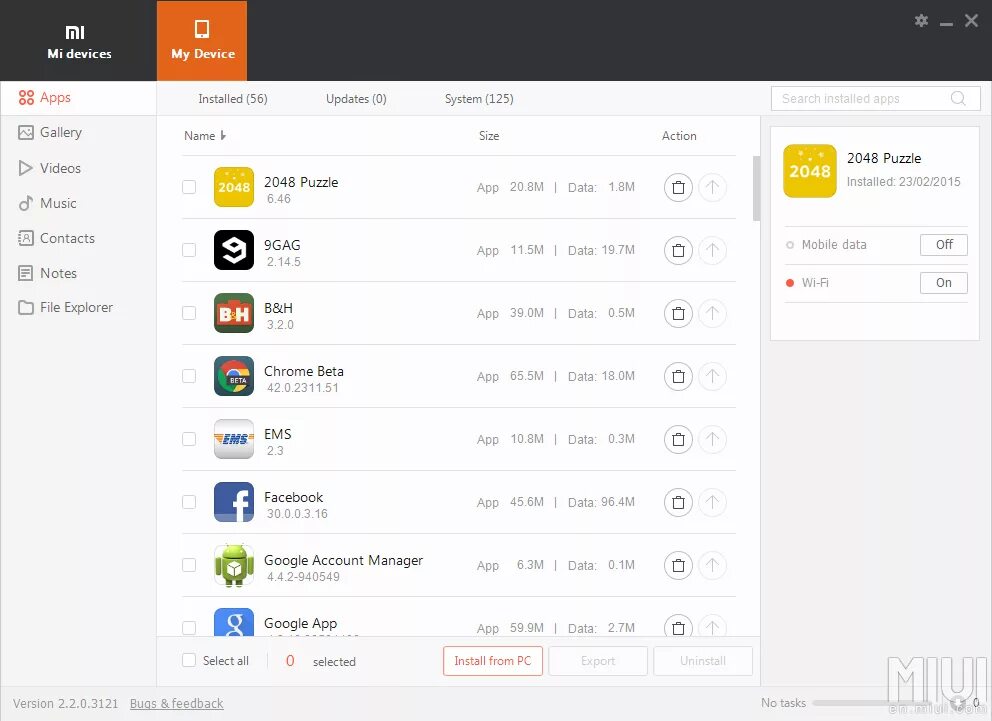Delete the 2048 Puzzle app via trash icon
The image size is (992, 721).
[678, 187]
